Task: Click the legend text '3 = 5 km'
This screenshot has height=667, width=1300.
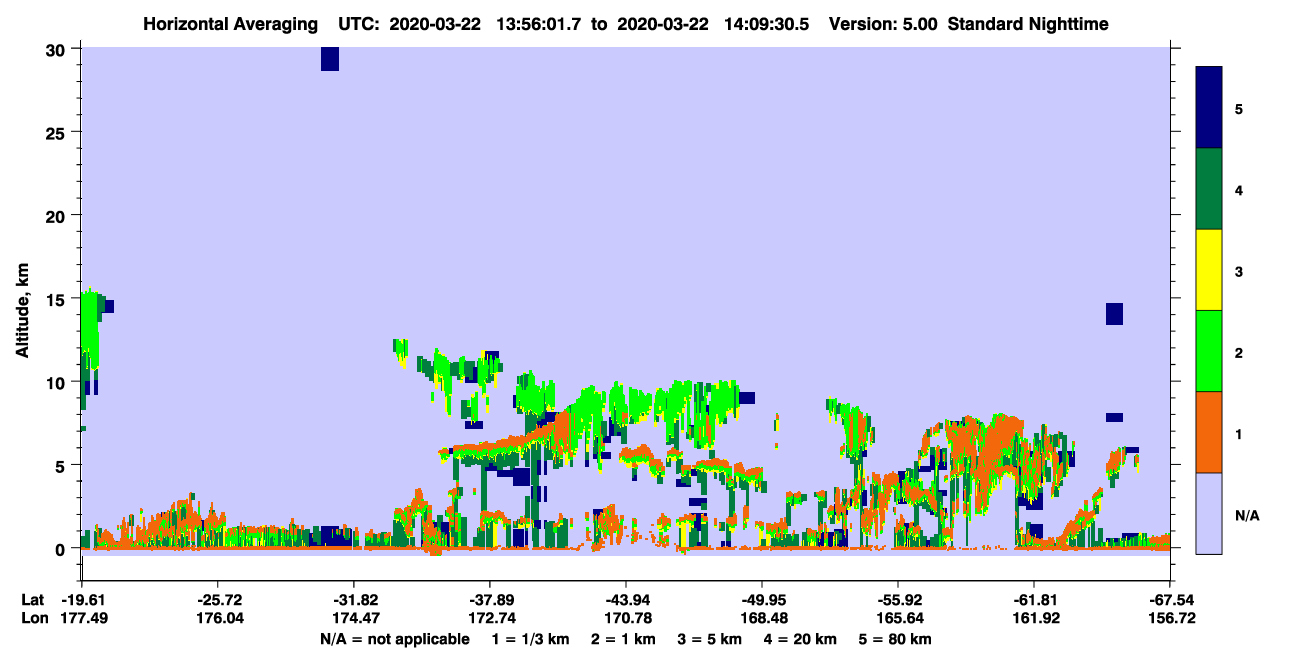Action: 710,639
